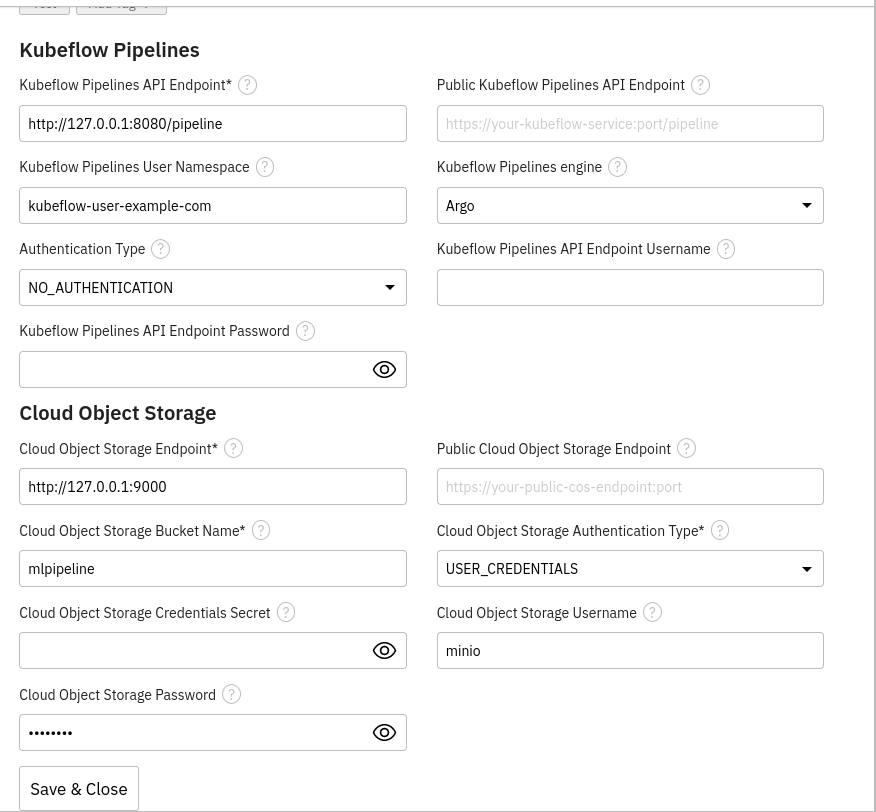
Task: Focus the Cloud Object Storage Endpoint field
Action: [x=213, y=487]
